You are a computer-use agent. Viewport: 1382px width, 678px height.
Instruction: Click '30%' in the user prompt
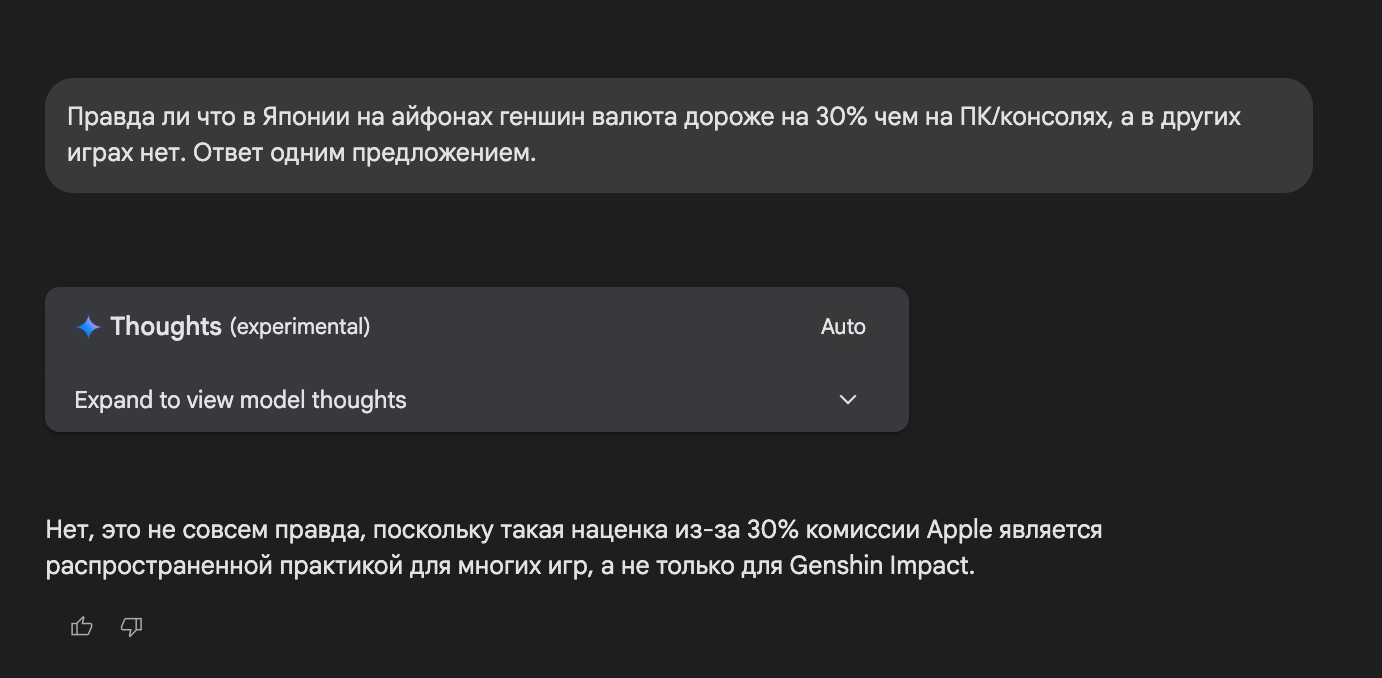[x=843, y=117]
